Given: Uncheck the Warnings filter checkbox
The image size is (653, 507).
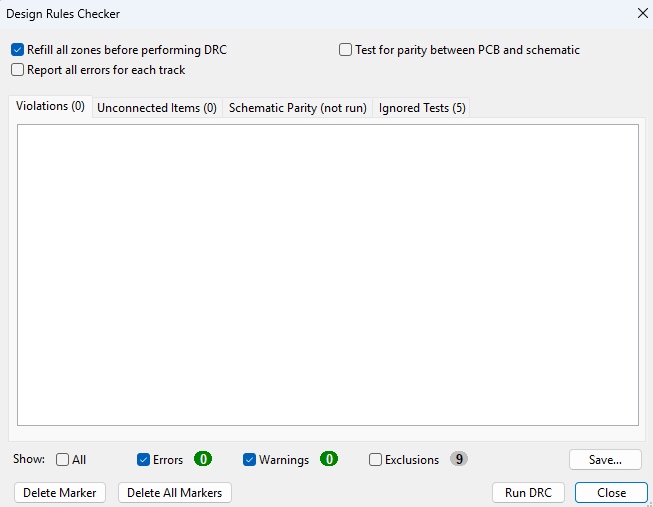Looking at the screenshot, I should click(250, 460).
